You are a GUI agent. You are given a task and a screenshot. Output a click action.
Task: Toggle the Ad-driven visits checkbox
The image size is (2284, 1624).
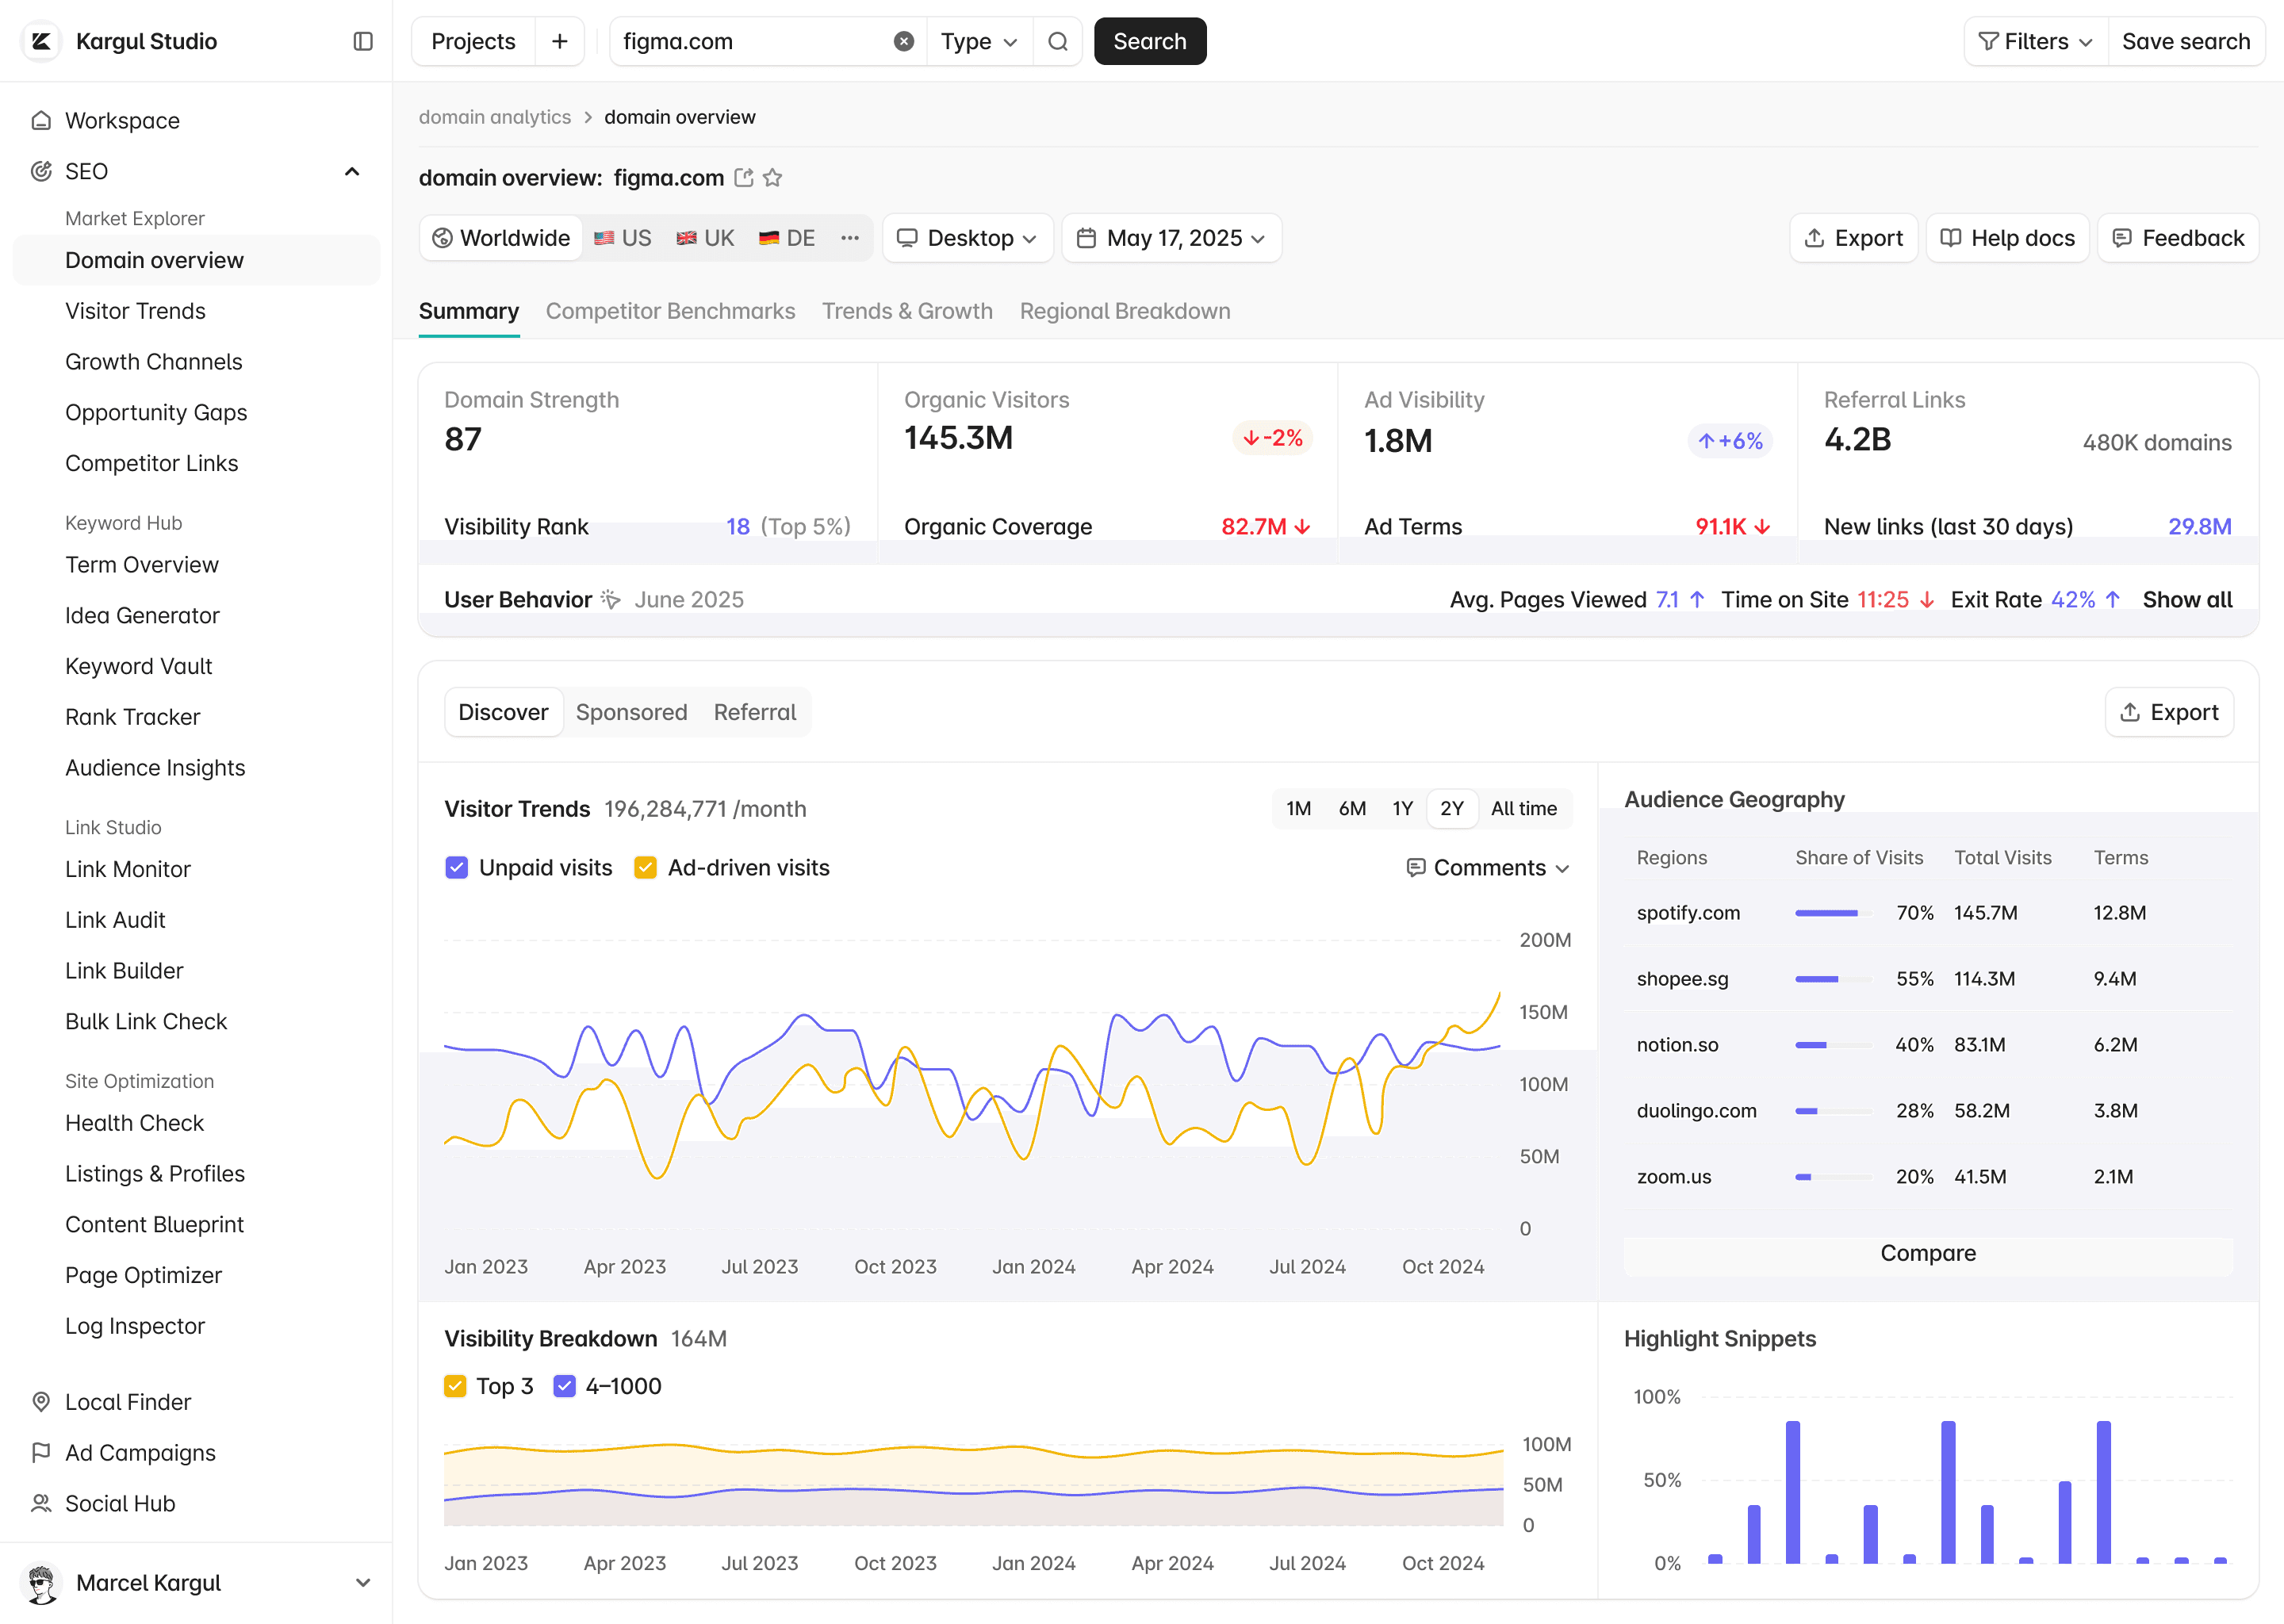coord(645,868)
